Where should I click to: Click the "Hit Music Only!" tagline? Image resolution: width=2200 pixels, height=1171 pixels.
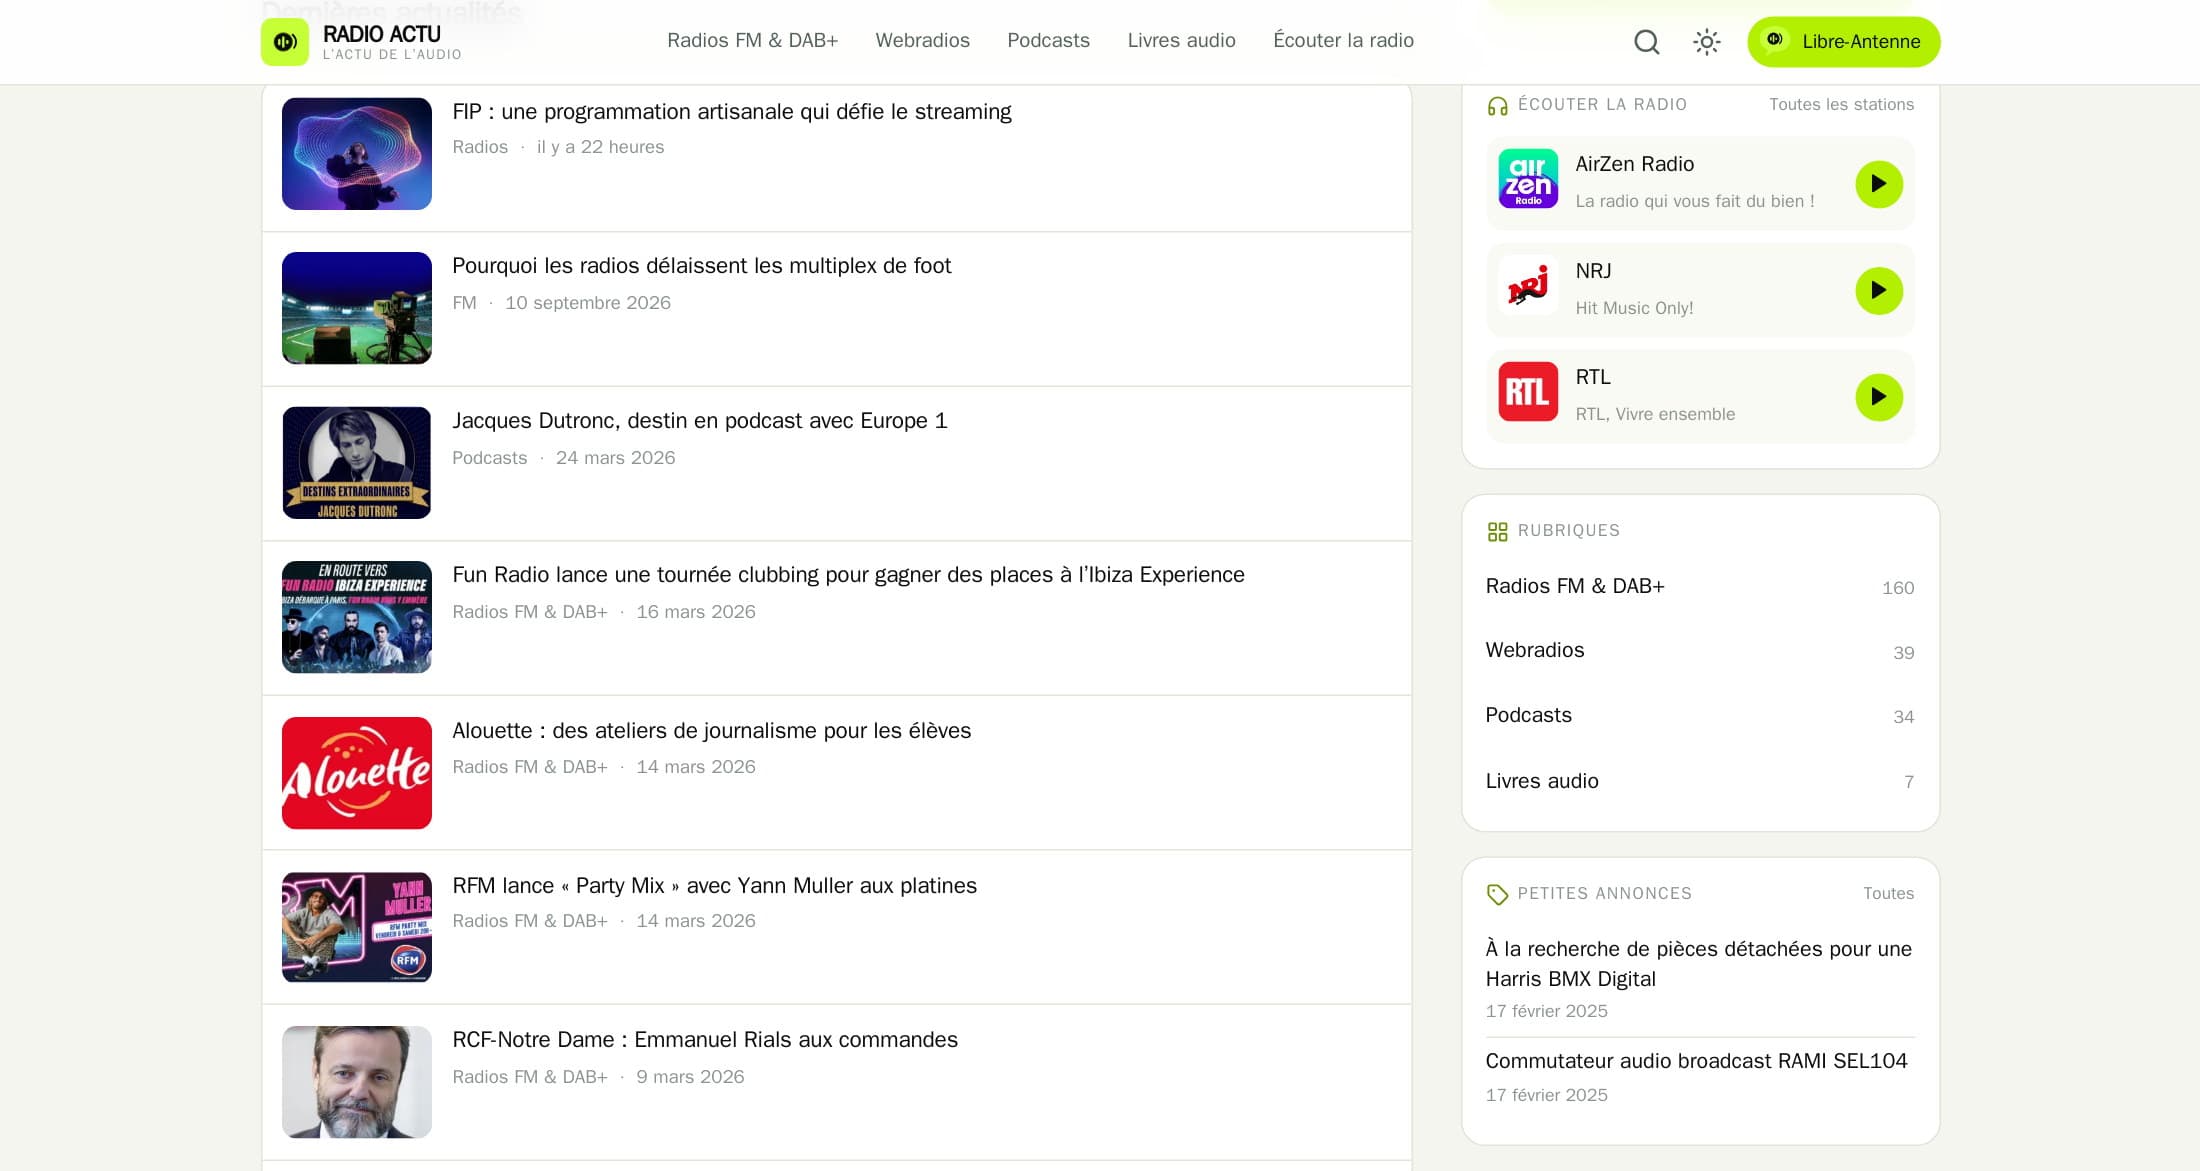[x=1634, y=308]
